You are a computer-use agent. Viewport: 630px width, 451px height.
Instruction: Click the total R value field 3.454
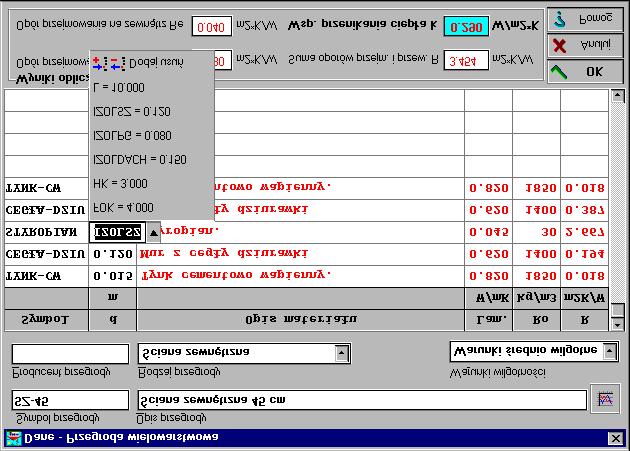[x=466, y=60]
